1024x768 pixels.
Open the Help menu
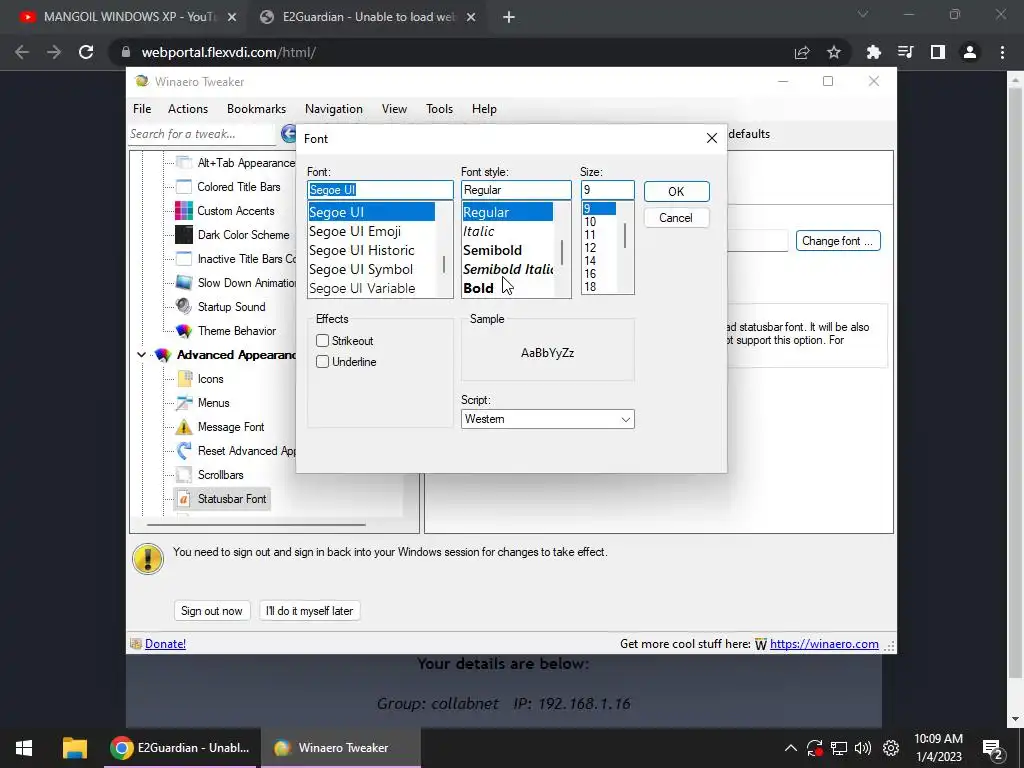(x=484, y=109)
